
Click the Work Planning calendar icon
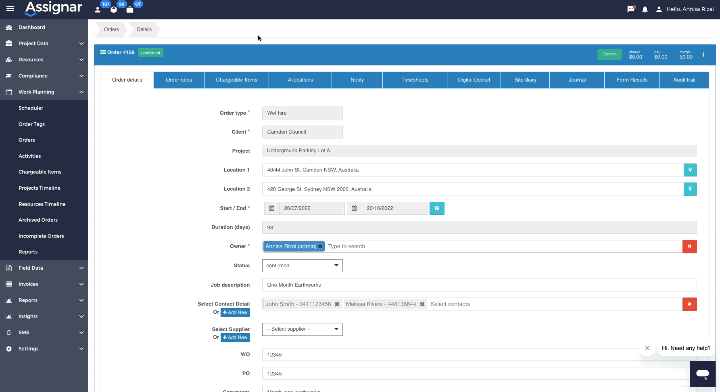coord(9,92)
